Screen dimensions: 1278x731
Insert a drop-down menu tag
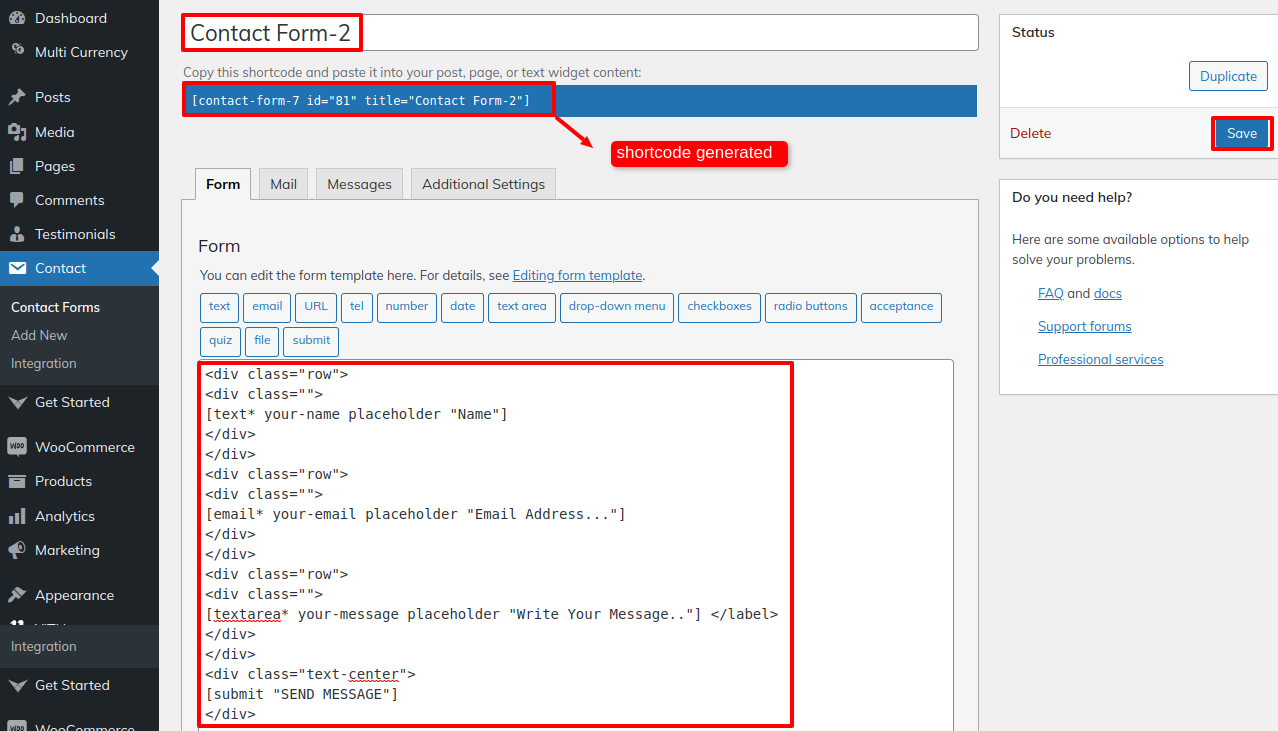616,307
